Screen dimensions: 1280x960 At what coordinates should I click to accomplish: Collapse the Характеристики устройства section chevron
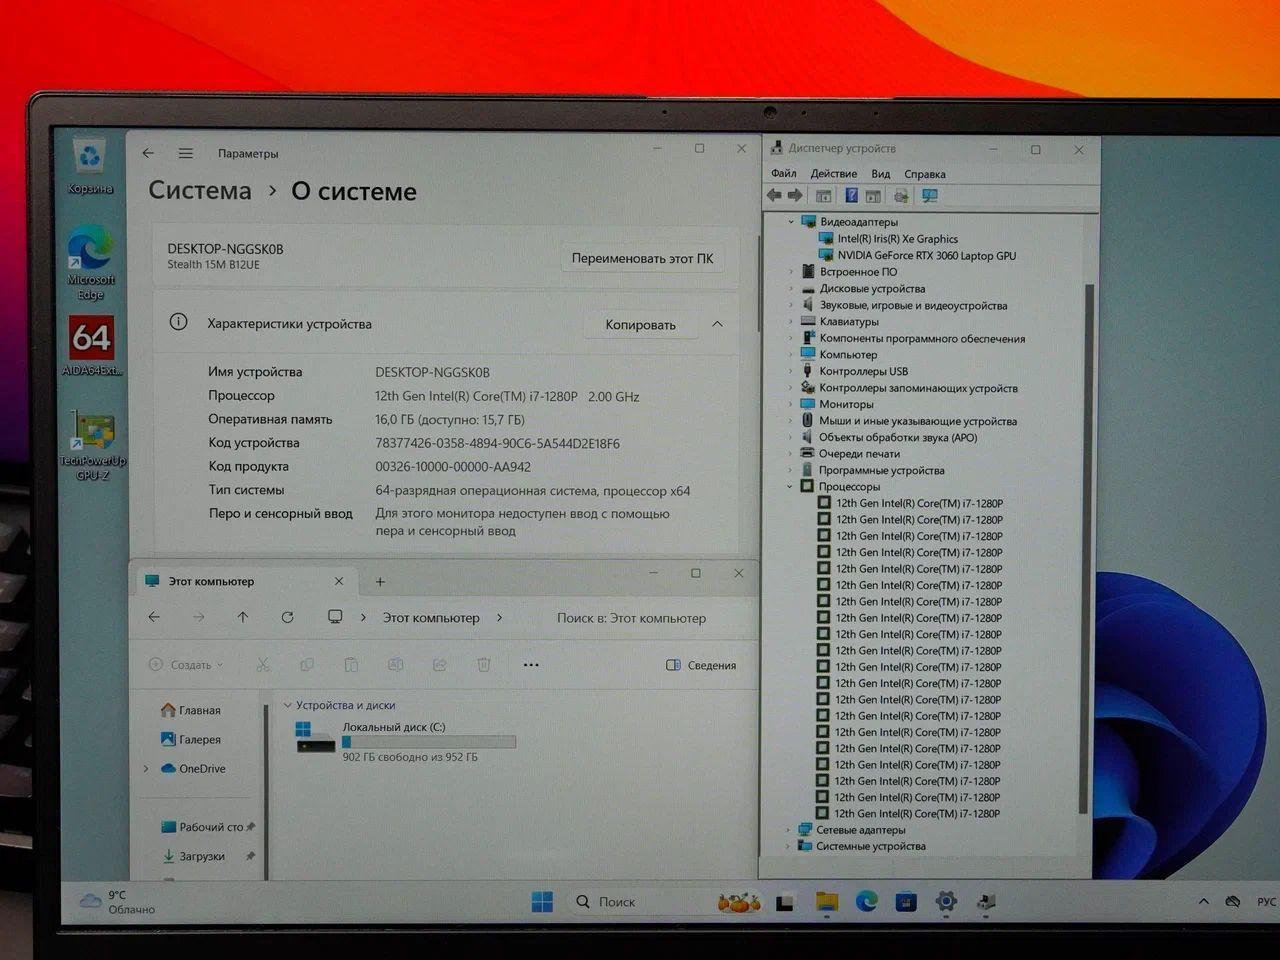pyautogui.click(x=717, y=324)
